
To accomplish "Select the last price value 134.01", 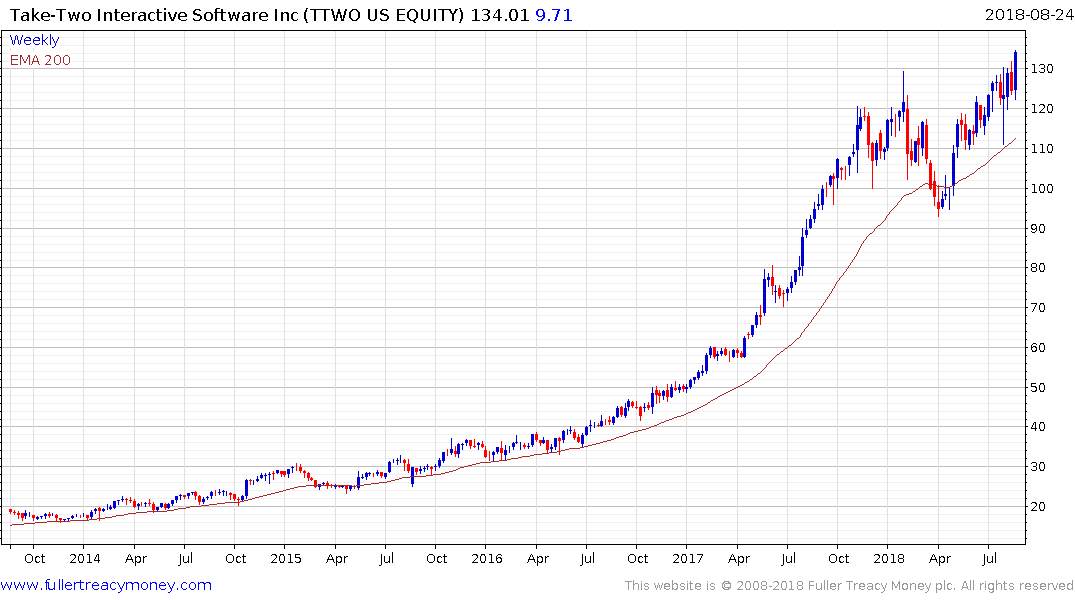I will [500, 15].
